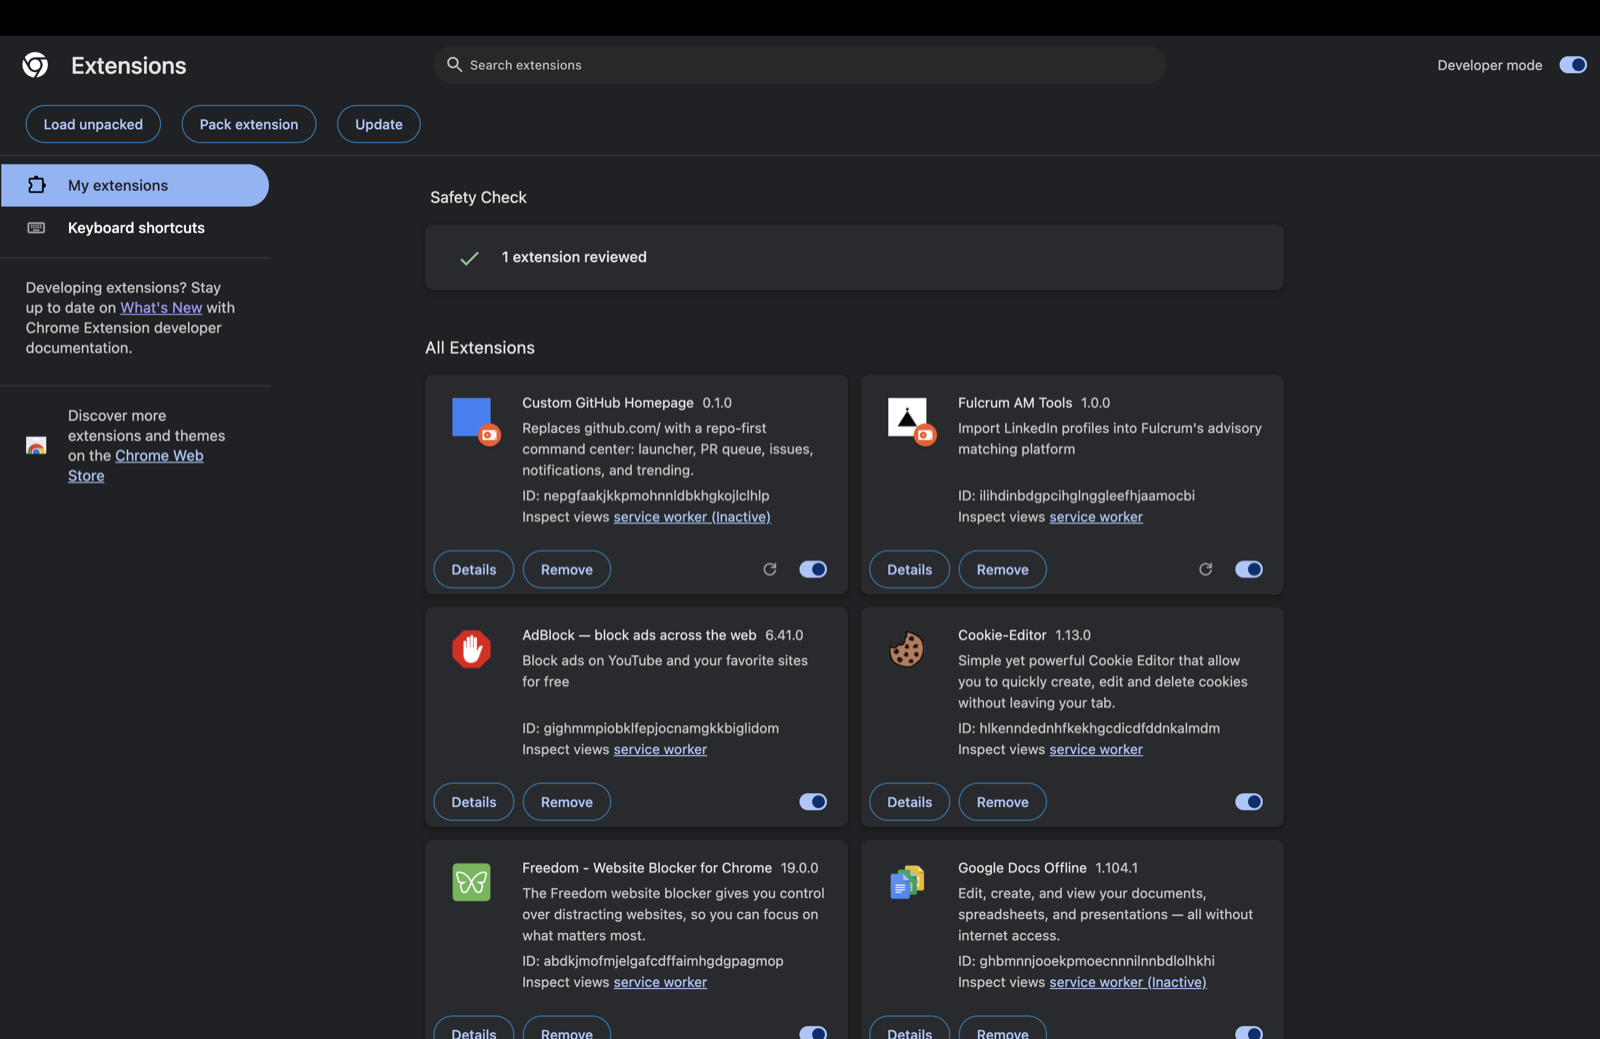Click the Cookie-Editor extension ID text
Screen dimensions: 1600x1039
pos(1089,728)
